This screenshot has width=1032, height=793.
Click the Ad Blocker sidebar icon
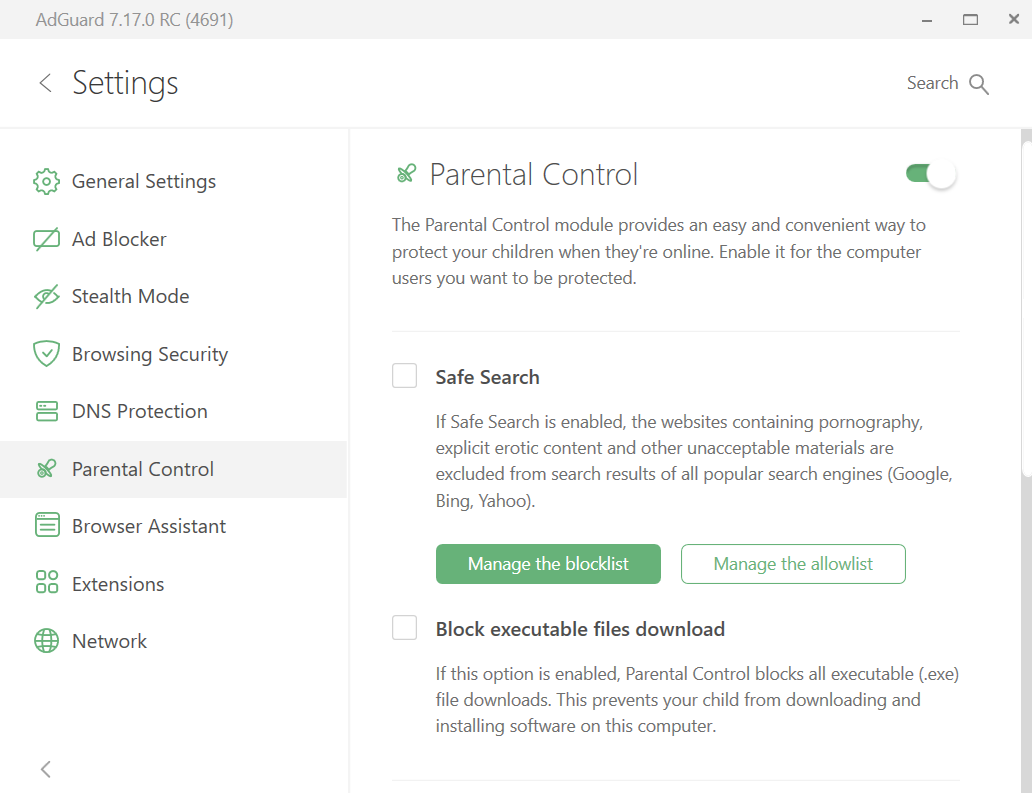click(46, 239)
